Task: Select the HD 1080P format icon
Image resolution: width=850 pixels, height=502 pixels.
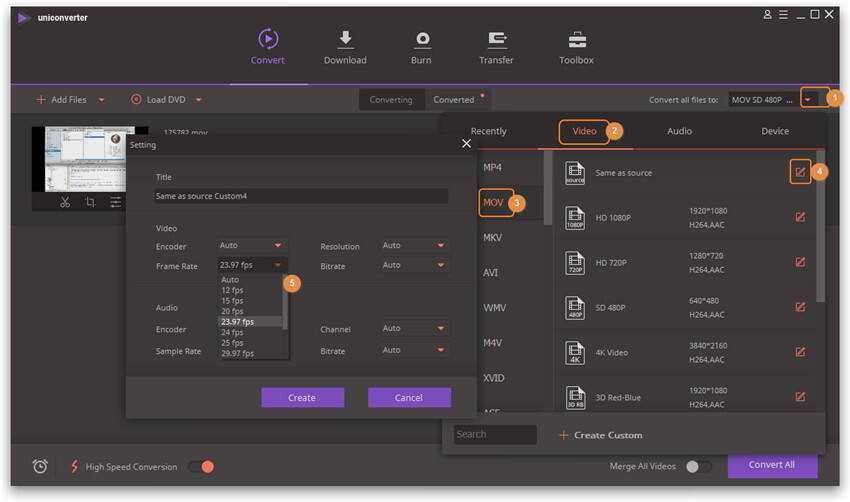Action: point(575,218)
